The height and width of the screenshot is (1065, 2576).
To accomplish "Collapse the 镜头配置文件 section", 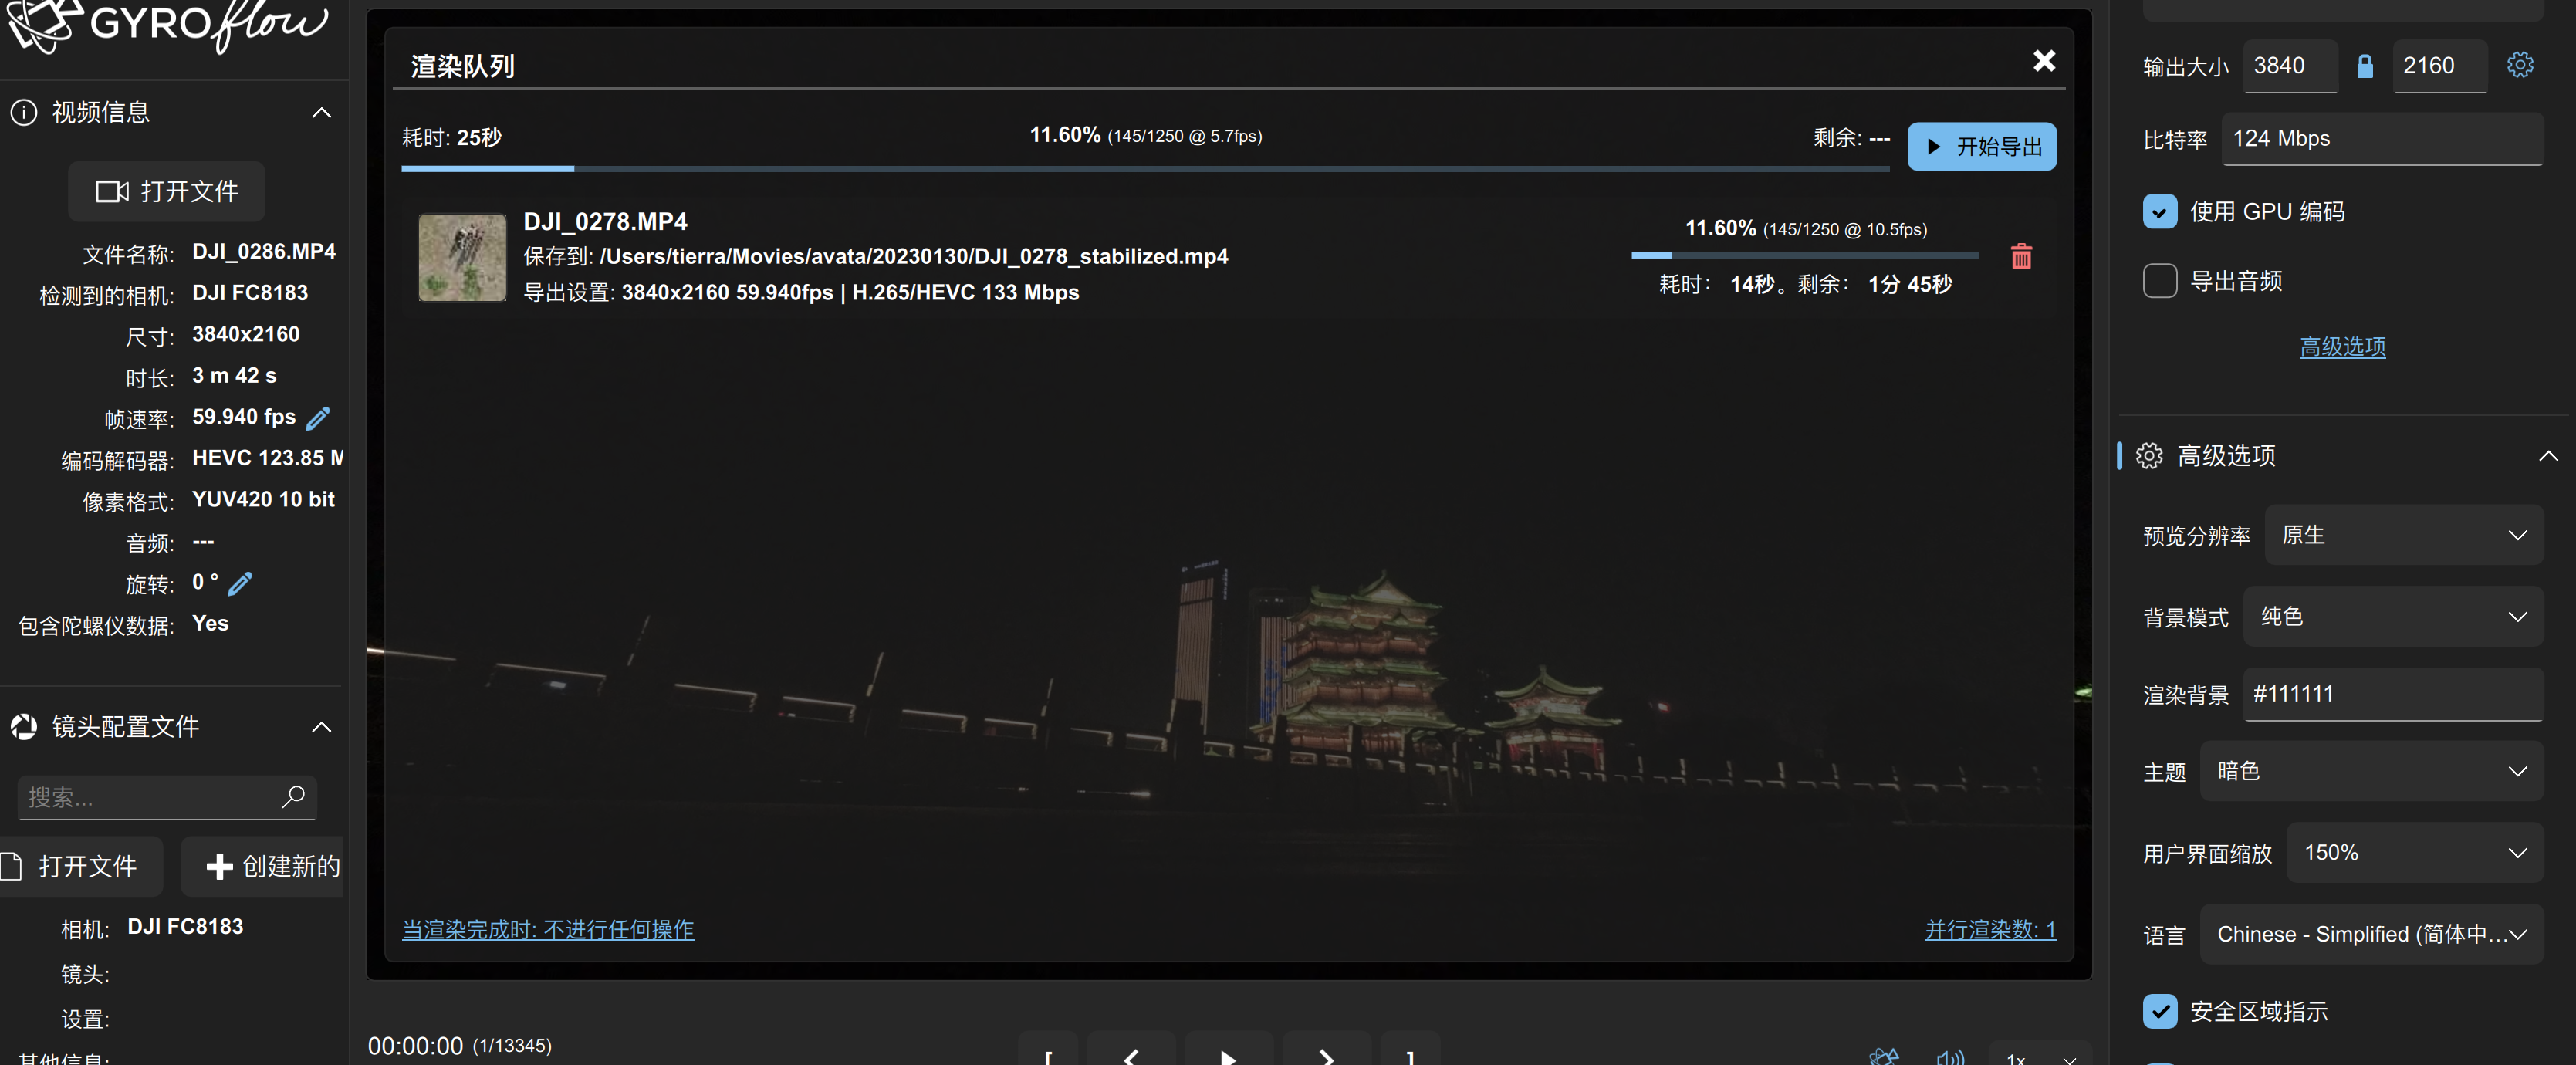I will [321, 726].
